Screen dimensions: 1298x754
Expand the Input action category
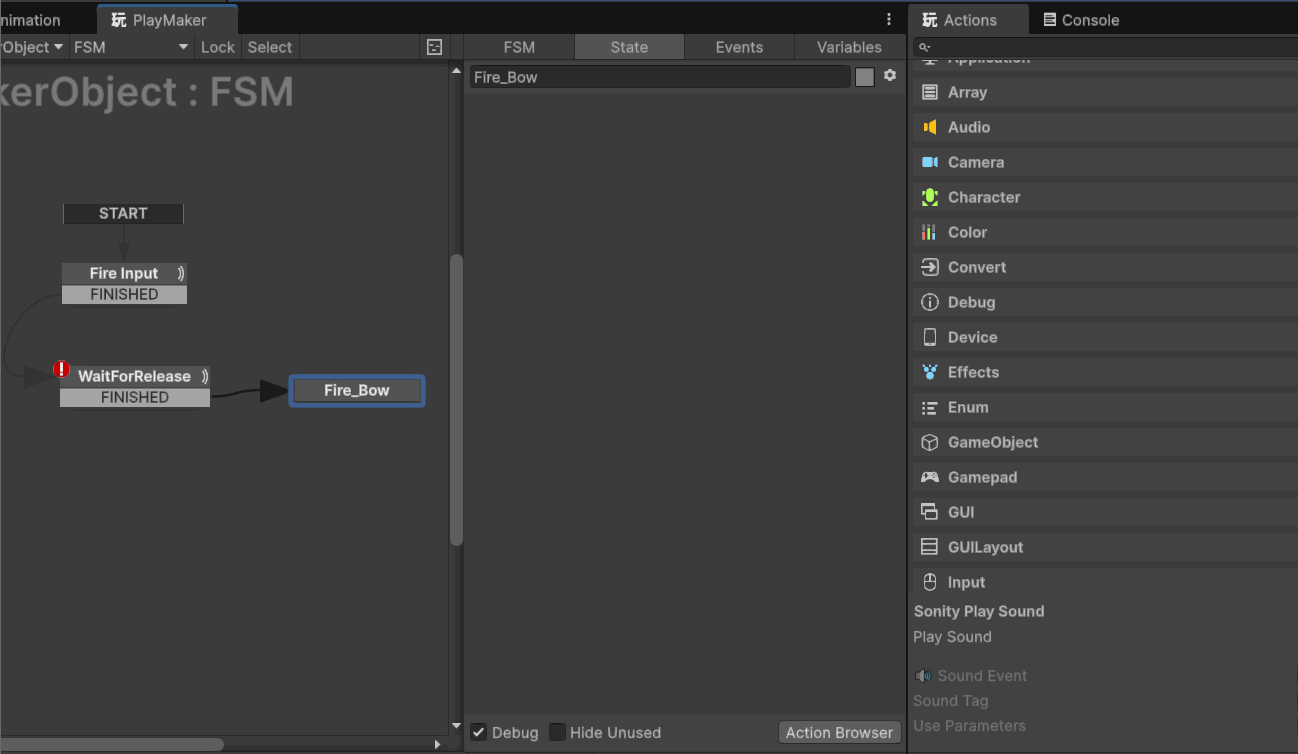pos(966,582)
